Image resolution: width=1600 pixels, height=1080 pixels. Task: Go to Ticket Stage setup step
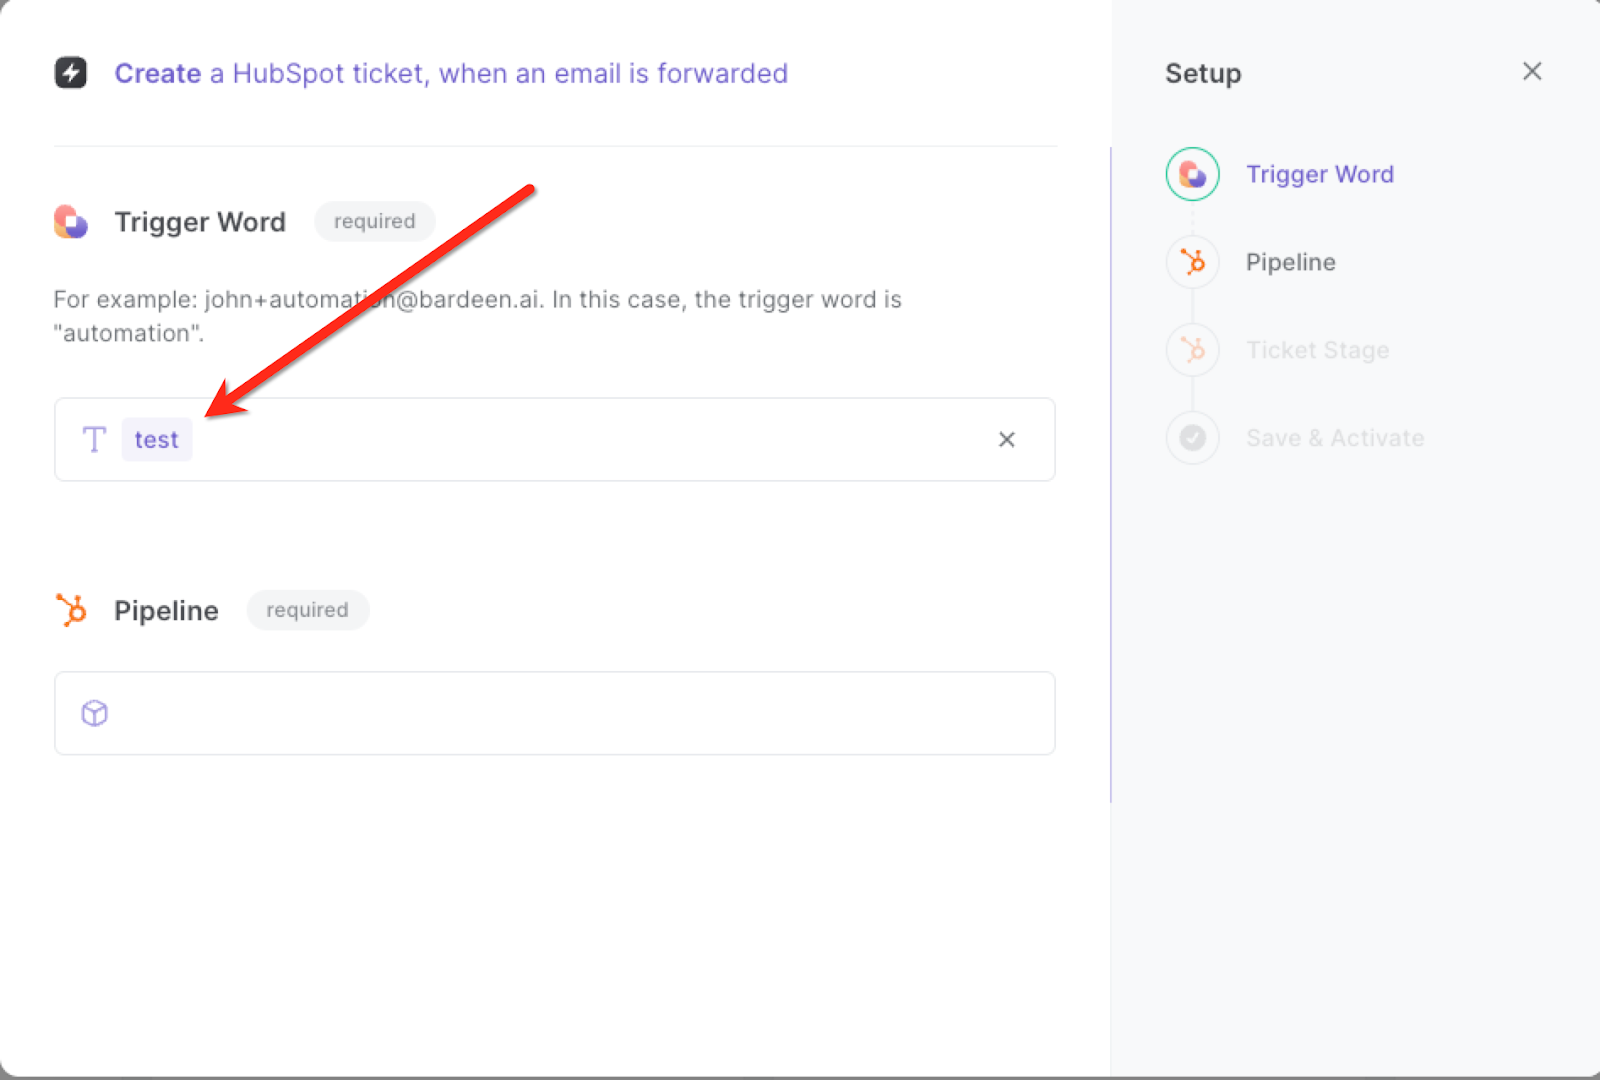[x=1318, y=350]
